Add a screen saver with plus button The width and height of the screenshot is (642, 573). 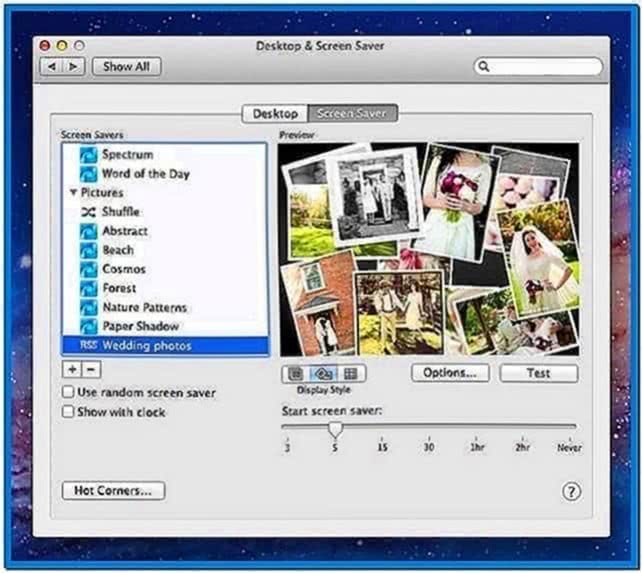click(x=72, y=369)
